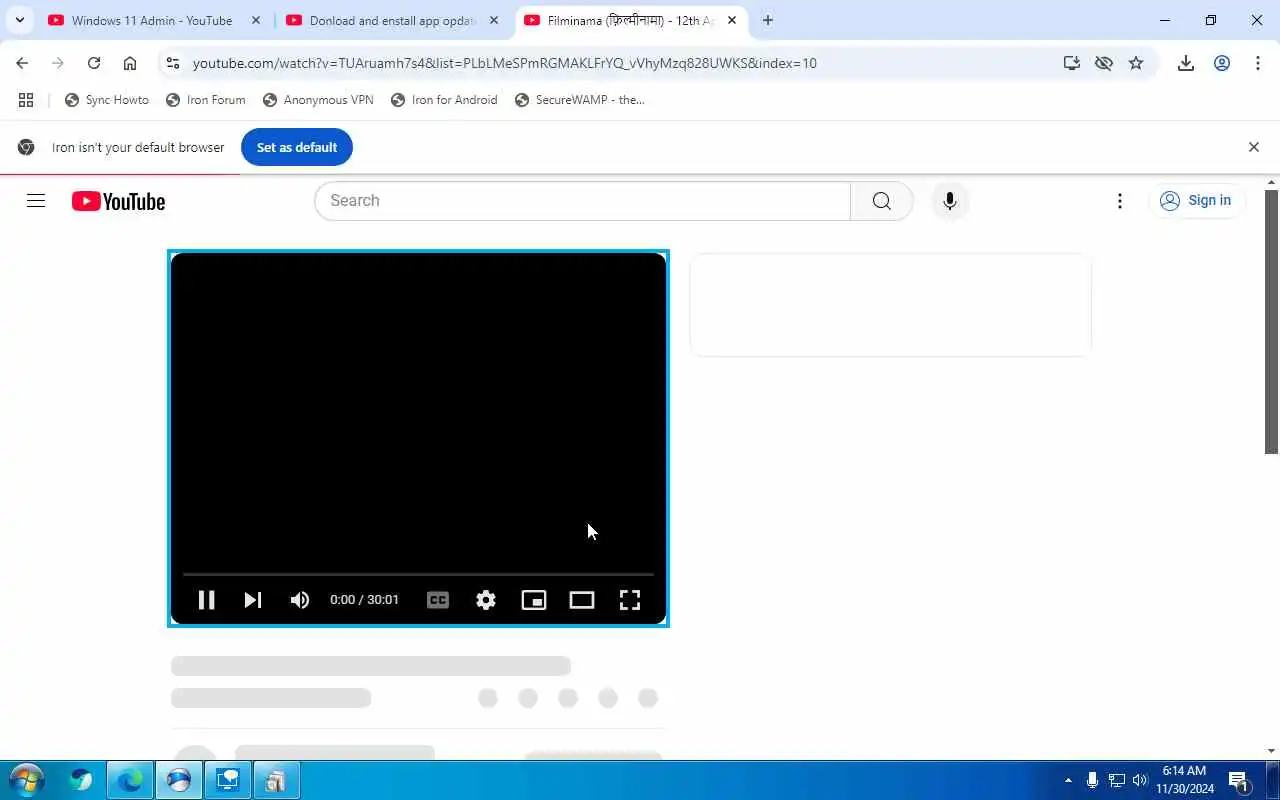Image resolution: width=1280 pixels, height=800 pixels.
Task: Dismiss the default browser notification bar
Action: click(x=1254, y=147)
